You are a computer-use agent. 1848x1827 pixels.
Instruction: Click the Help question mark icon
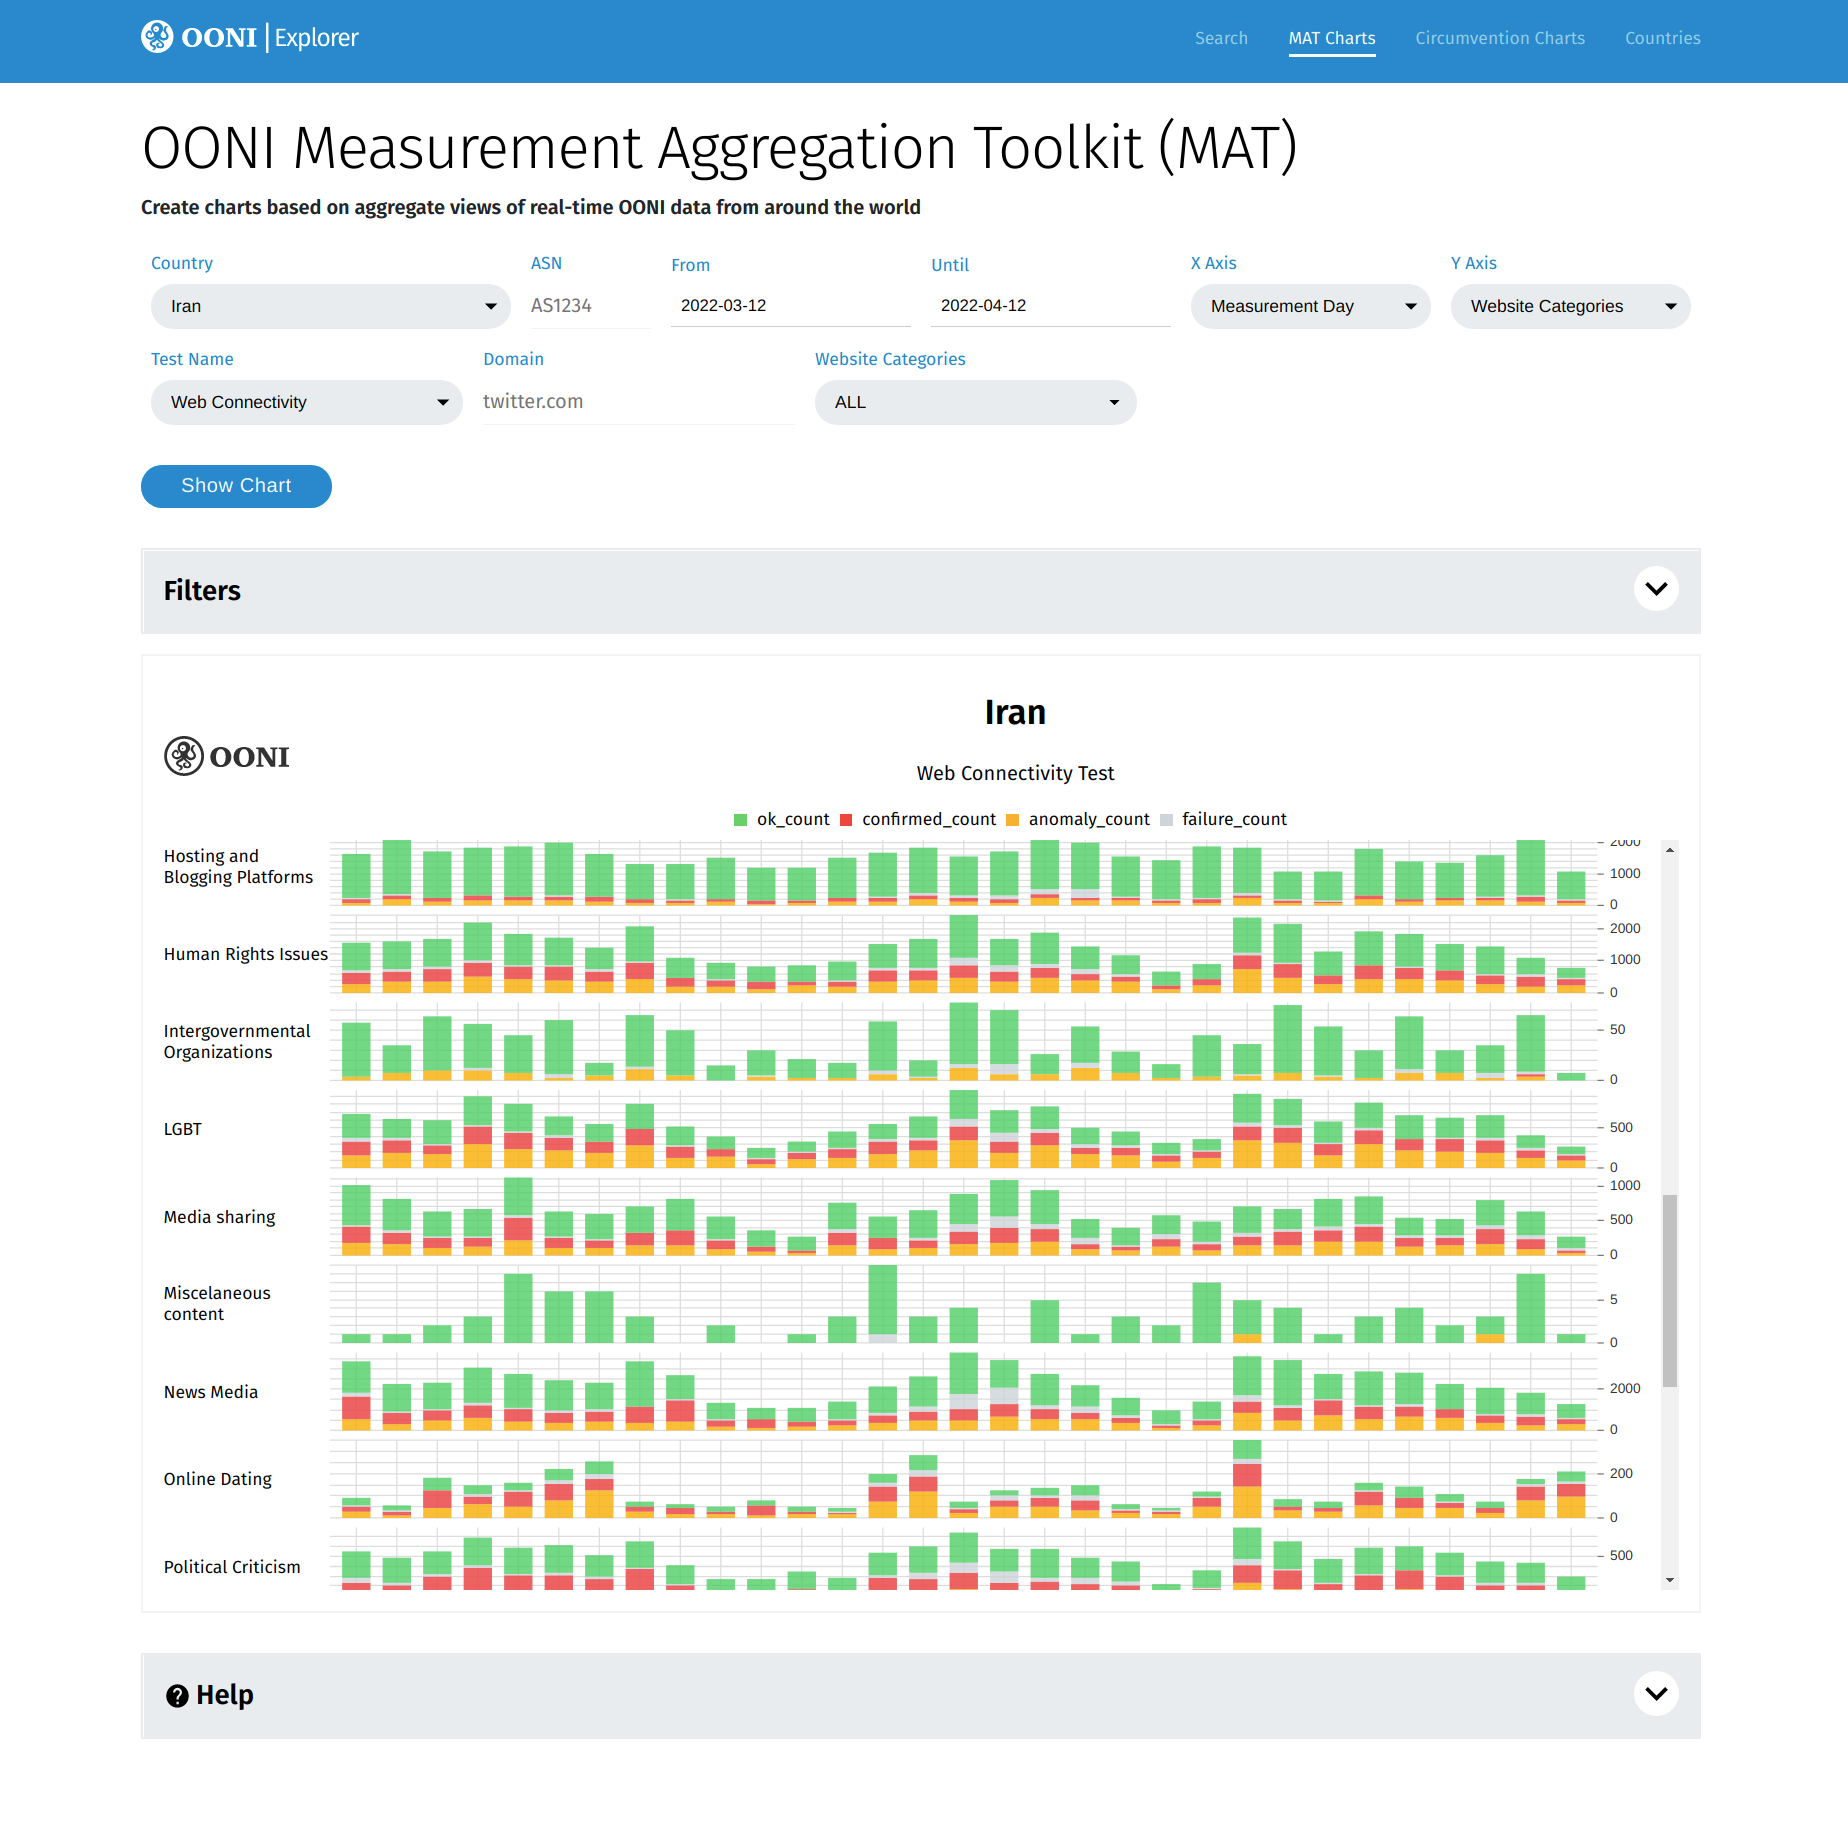177,1696
